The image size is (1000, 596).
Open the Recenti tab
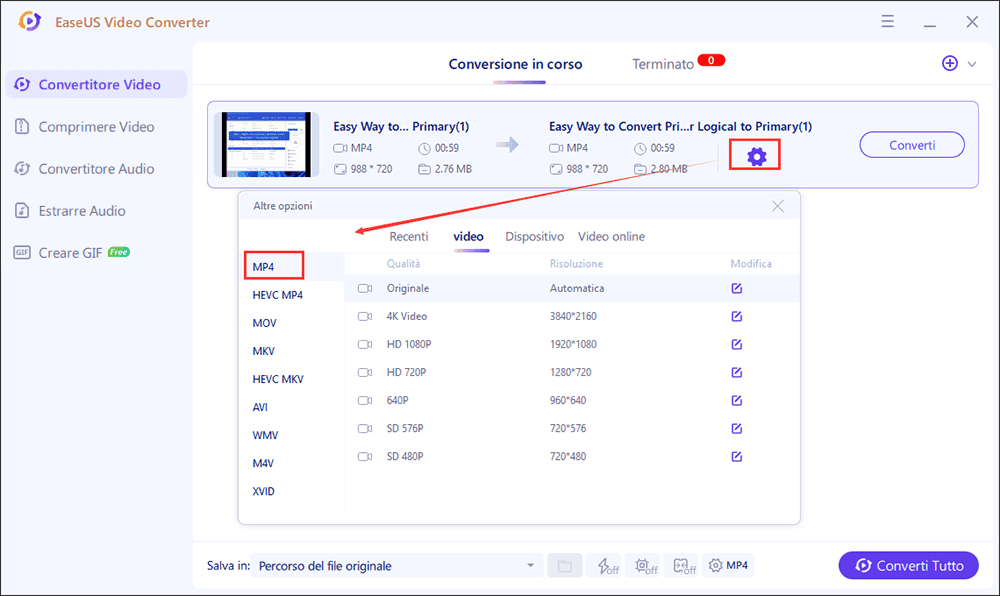tap(409, 236)
